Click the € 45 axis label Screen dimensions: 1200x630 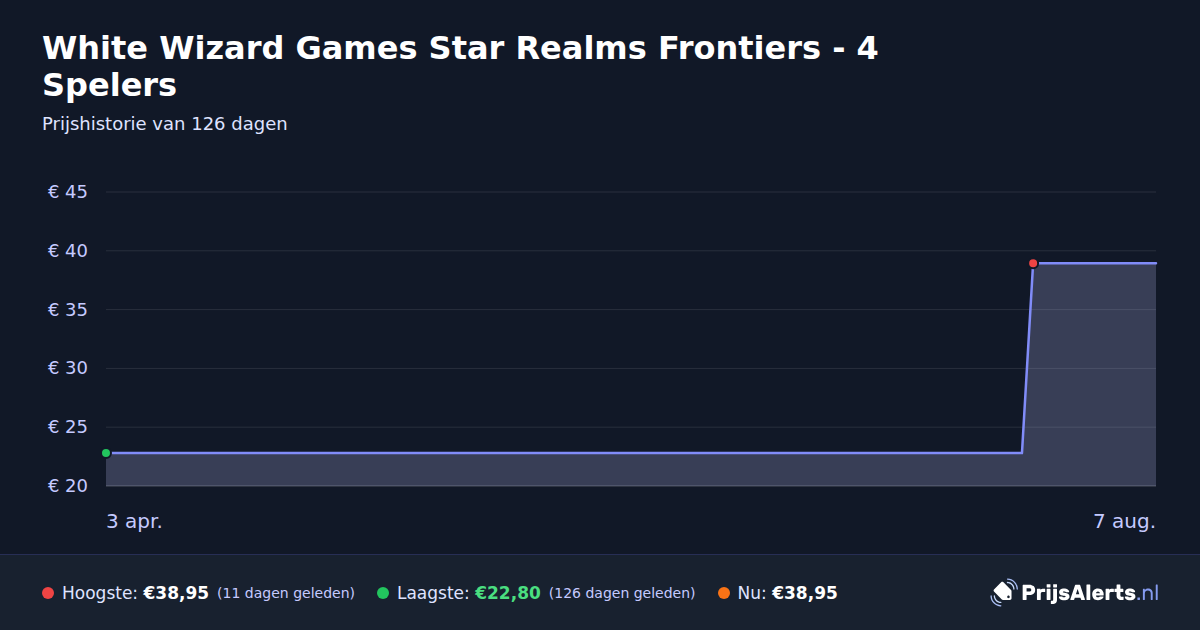(x=68, y=192)
